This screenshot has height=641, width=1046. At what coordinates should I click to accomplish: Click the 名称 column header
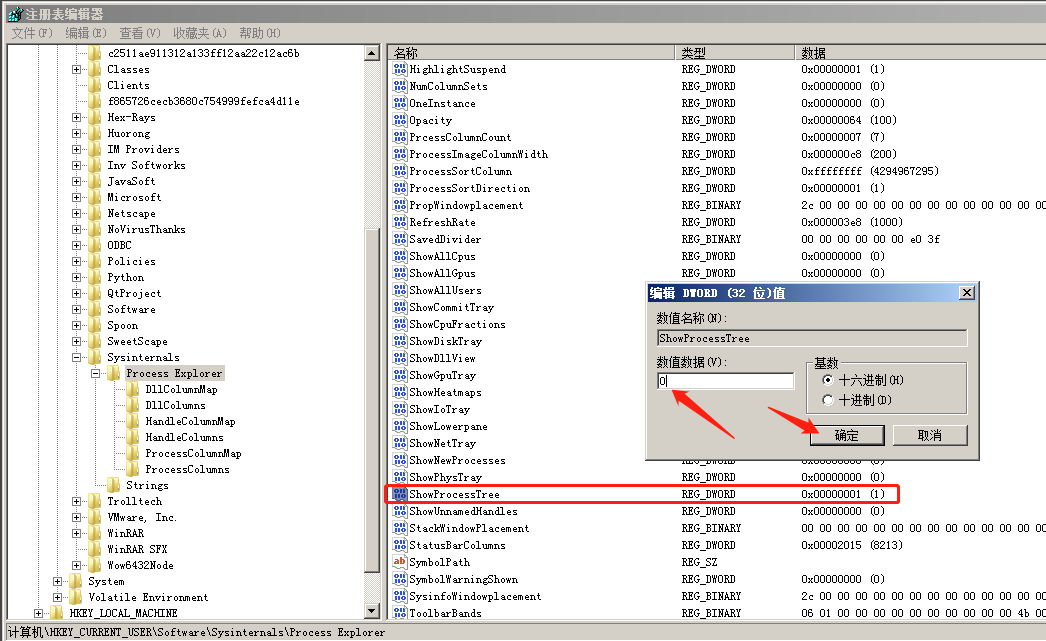[531, 53]
